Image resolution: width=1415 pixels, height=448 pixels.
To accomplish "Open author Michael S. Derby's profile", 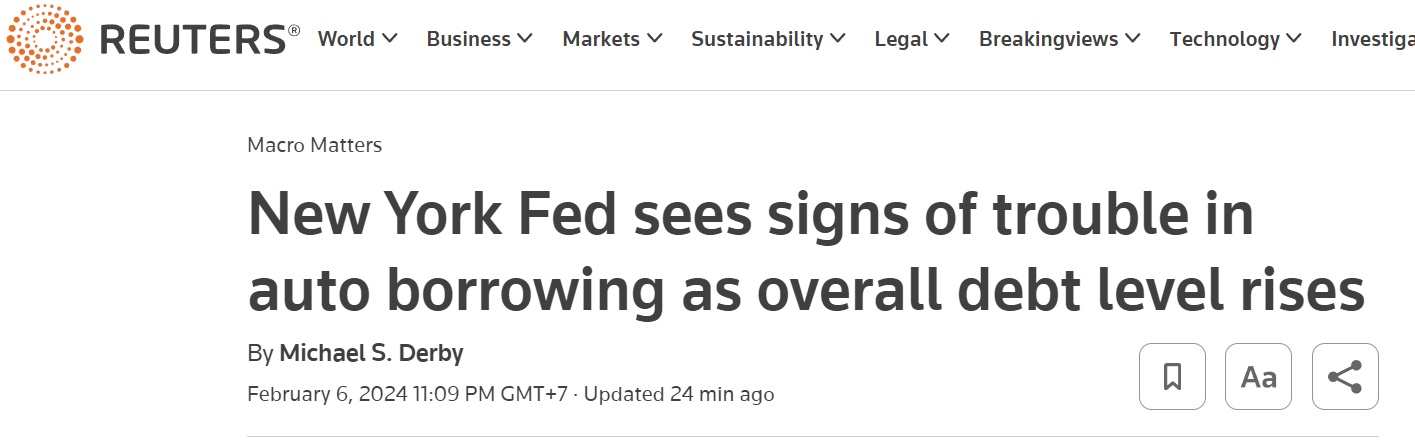I will [x=371, y=354].
